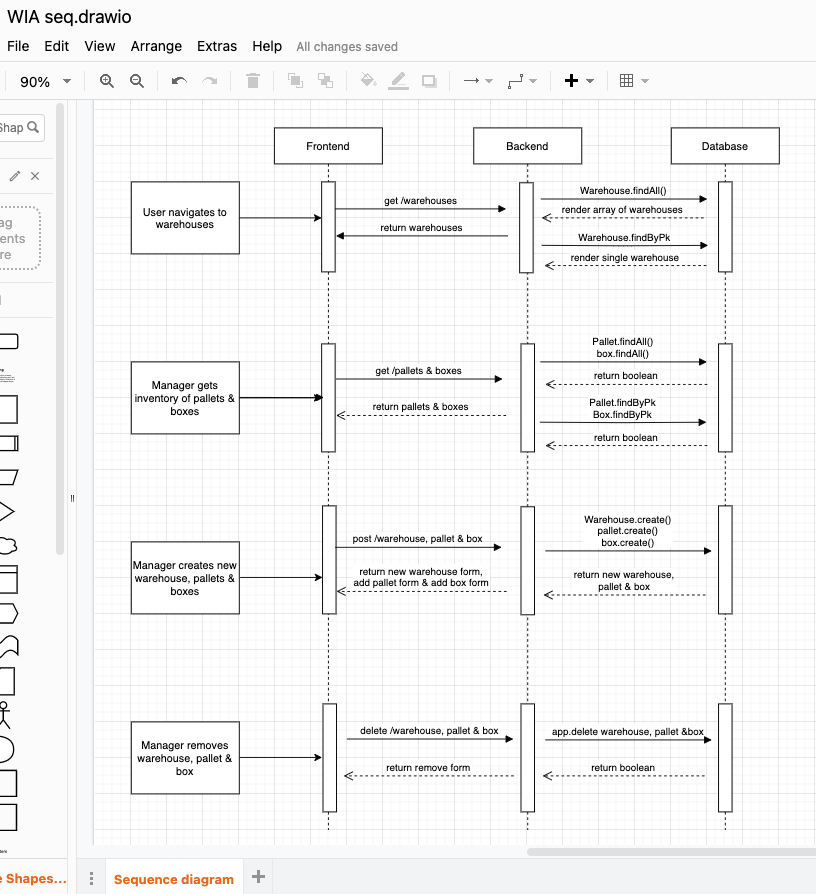Select the Sequence diagram page tab

point(173,878)
